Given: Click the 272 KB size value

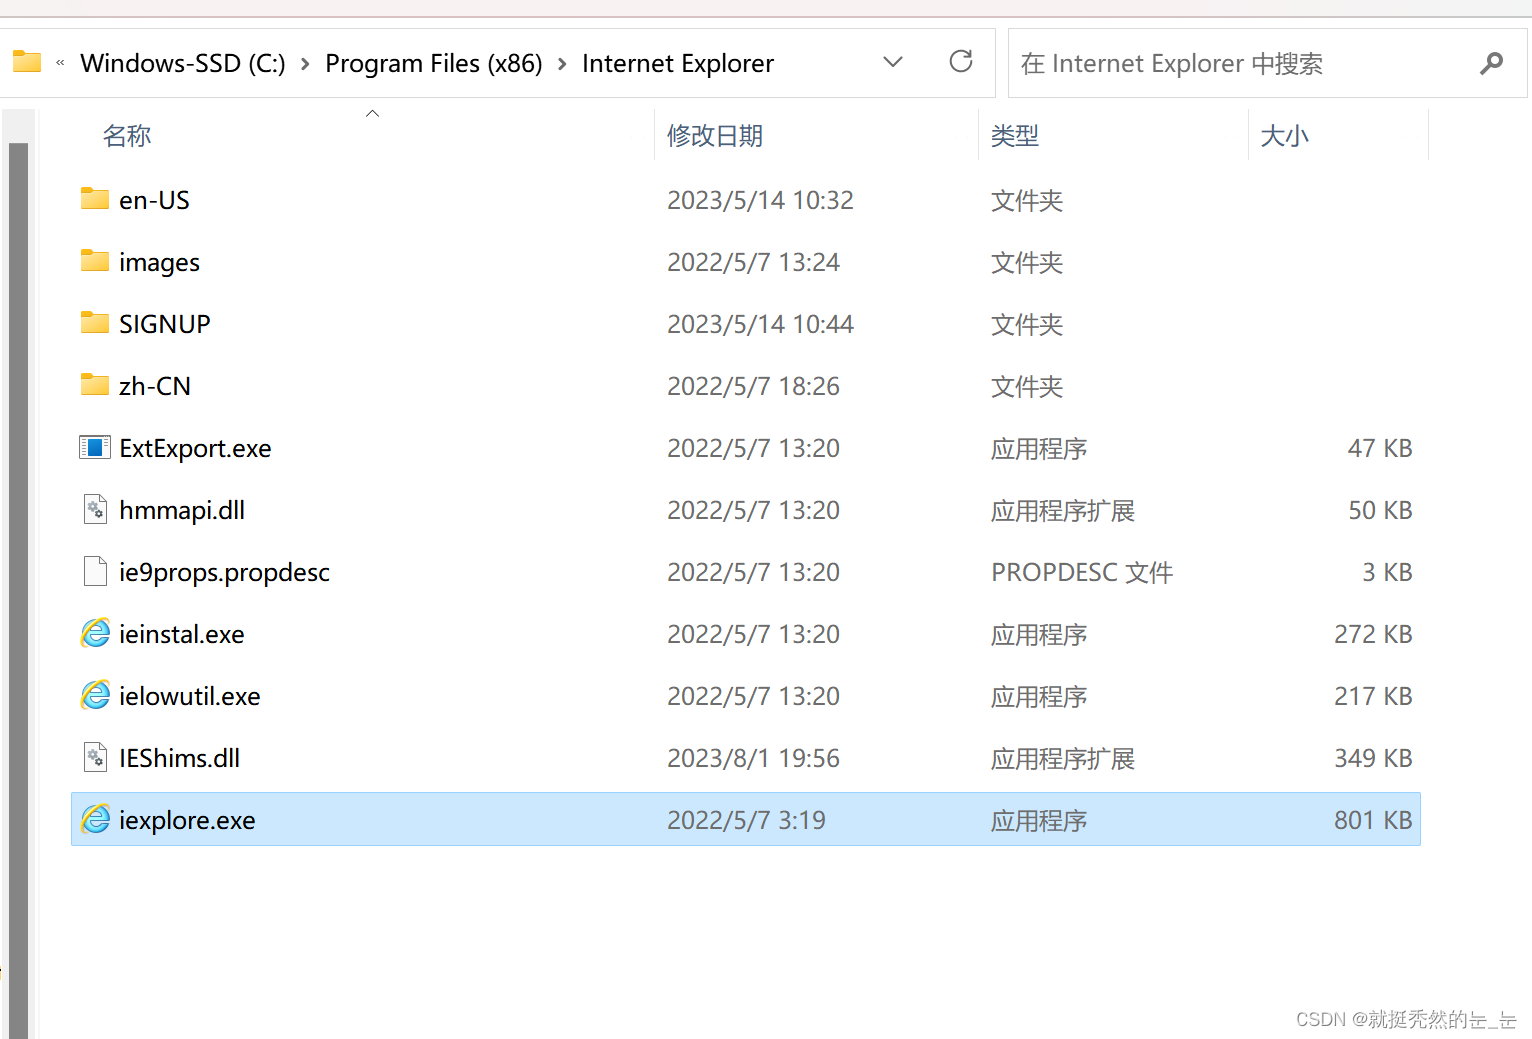Looking at the screenshot, I should 1373,634.
